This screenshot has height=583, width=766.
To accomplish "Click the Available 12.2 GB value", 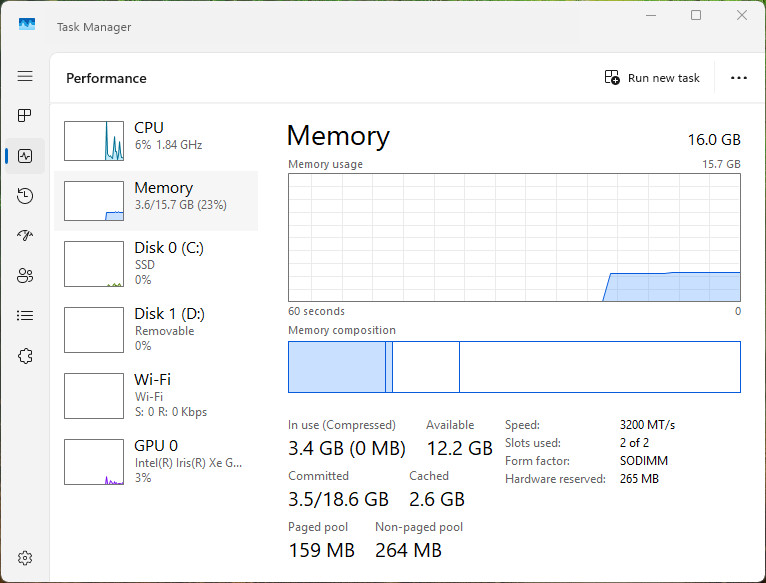I will pyautogui.click(x=460, y=448).
